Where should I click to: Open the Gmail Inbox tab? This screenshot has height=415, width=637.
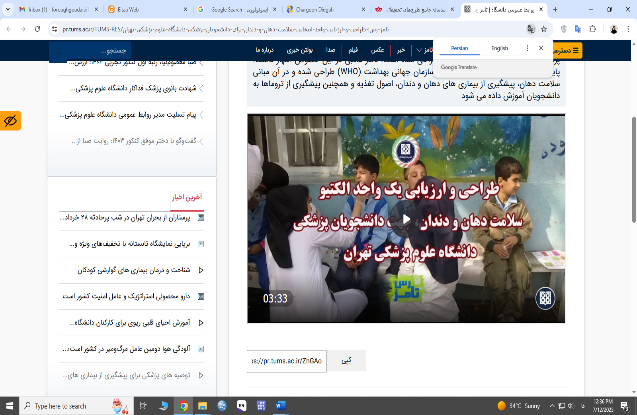58,9
